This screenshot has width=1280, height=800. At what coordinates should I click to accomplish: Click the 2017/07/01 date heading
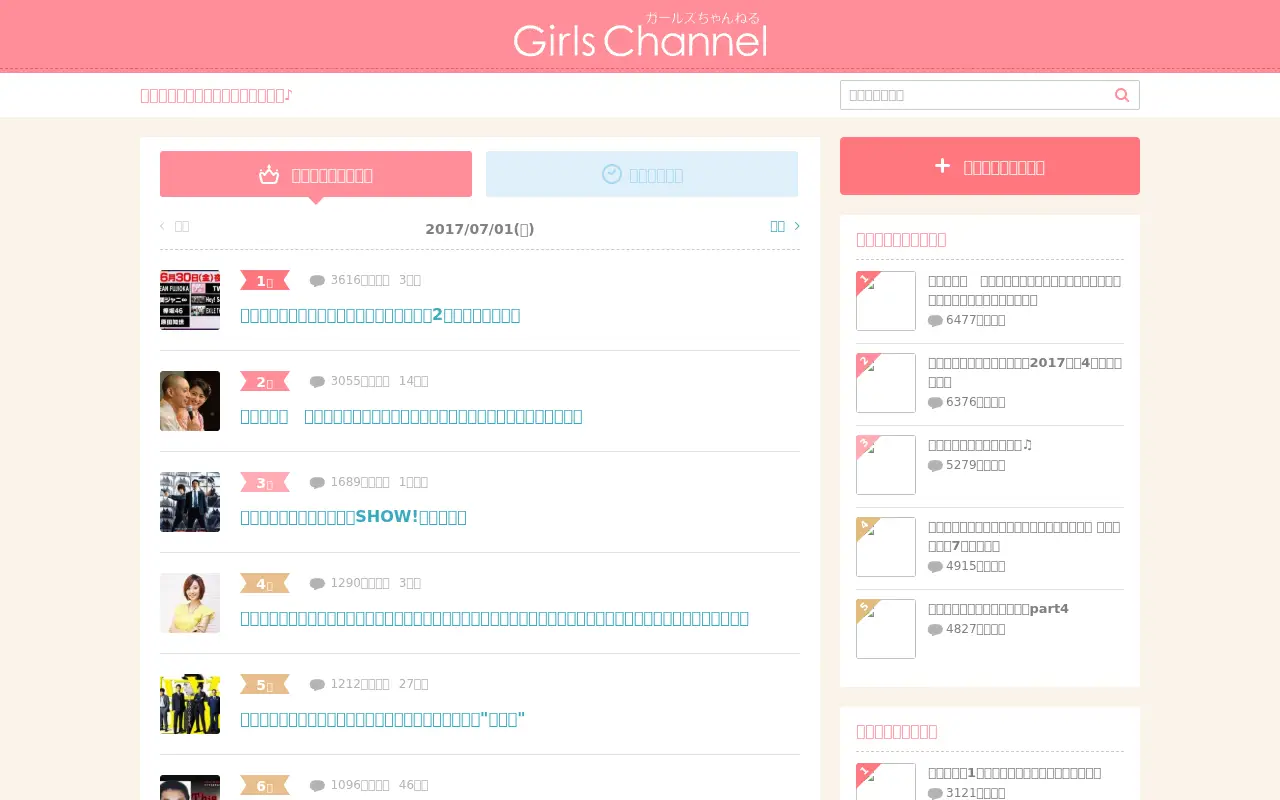click(480, 229)
